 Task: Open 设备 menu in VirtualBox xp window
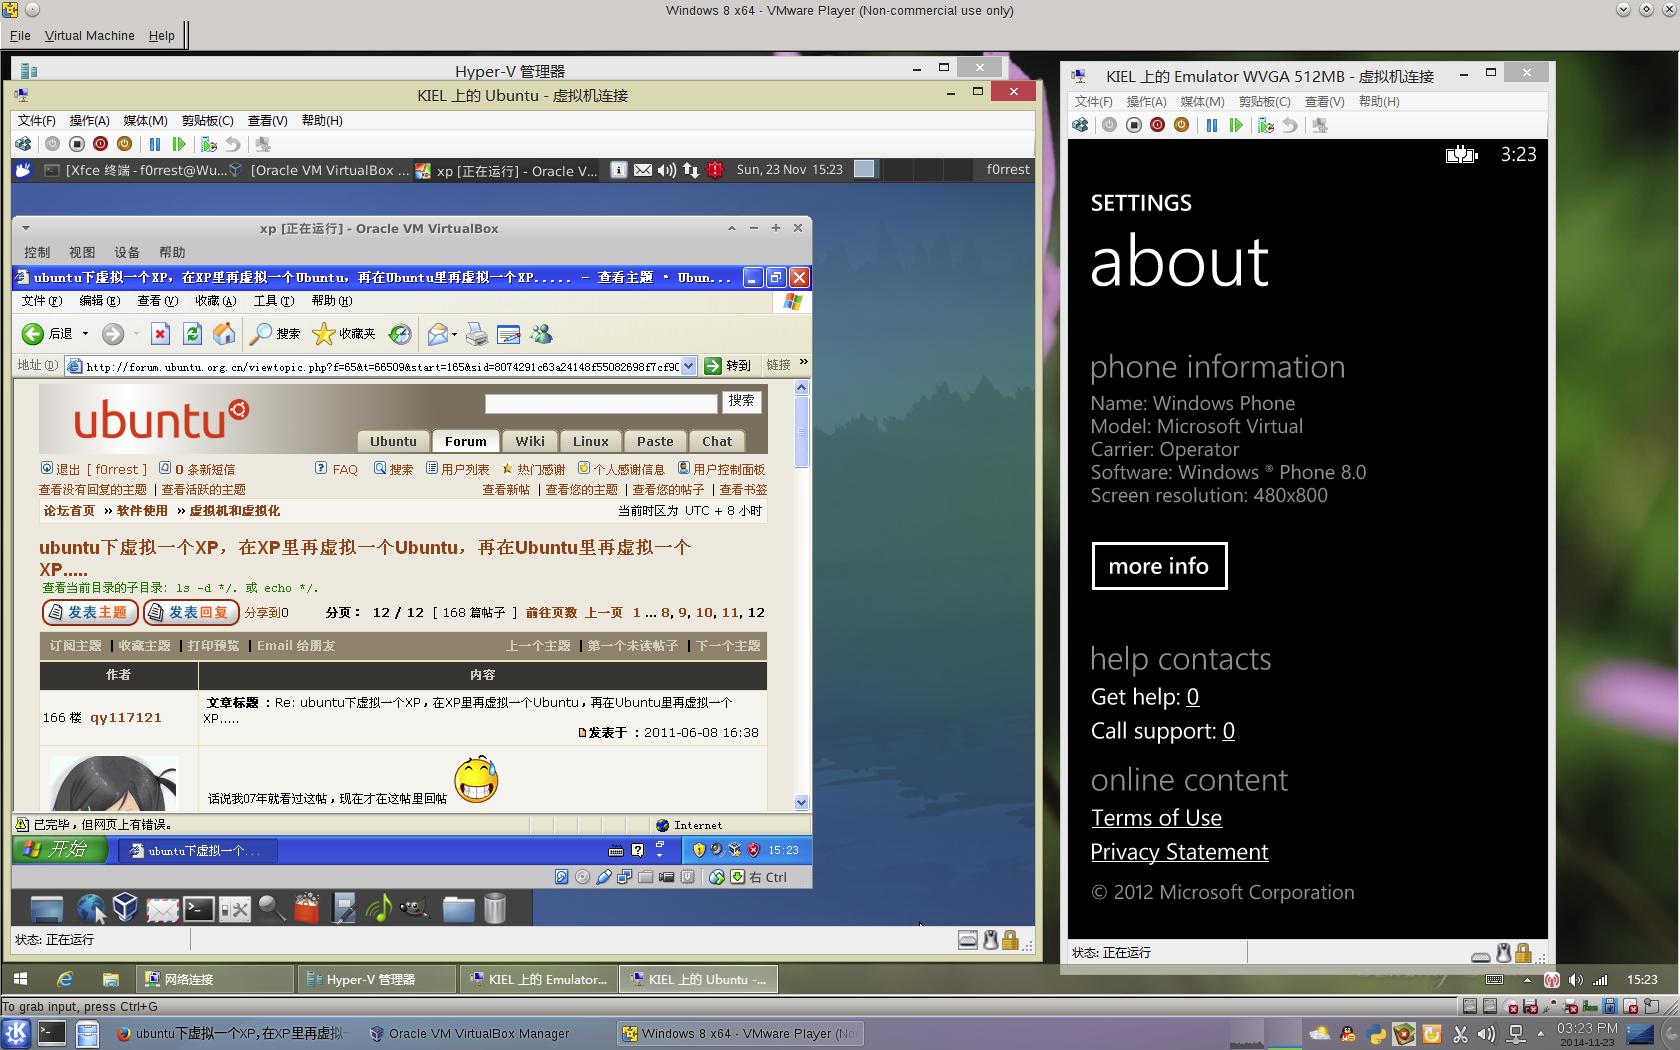point(127,252)
